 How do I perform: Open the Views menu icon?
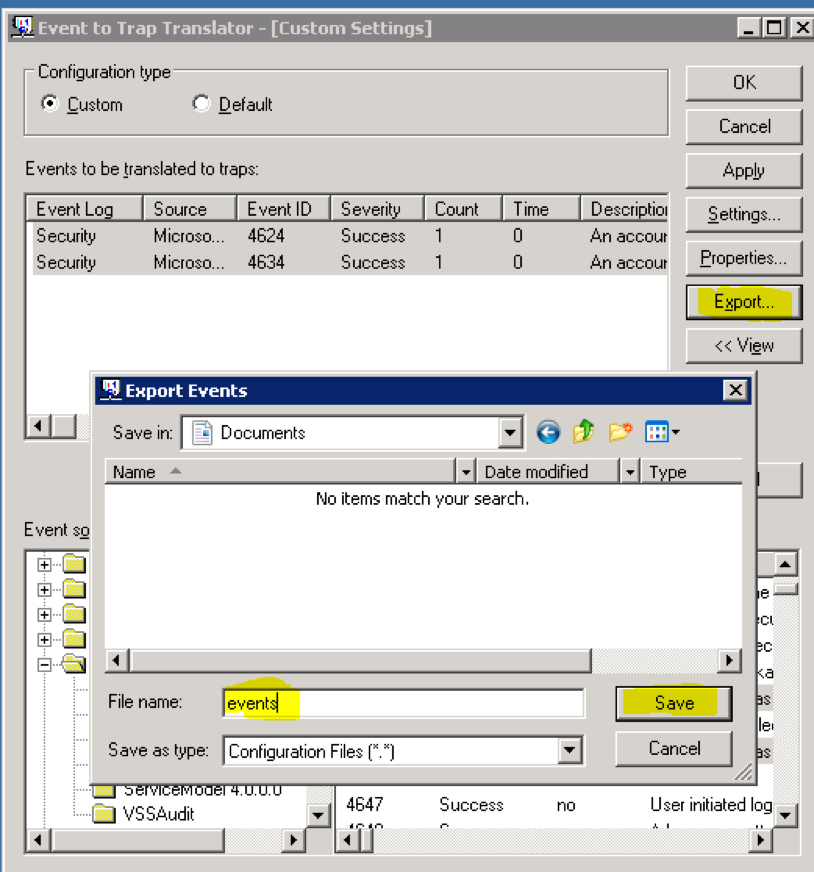[x=658, y=432]
